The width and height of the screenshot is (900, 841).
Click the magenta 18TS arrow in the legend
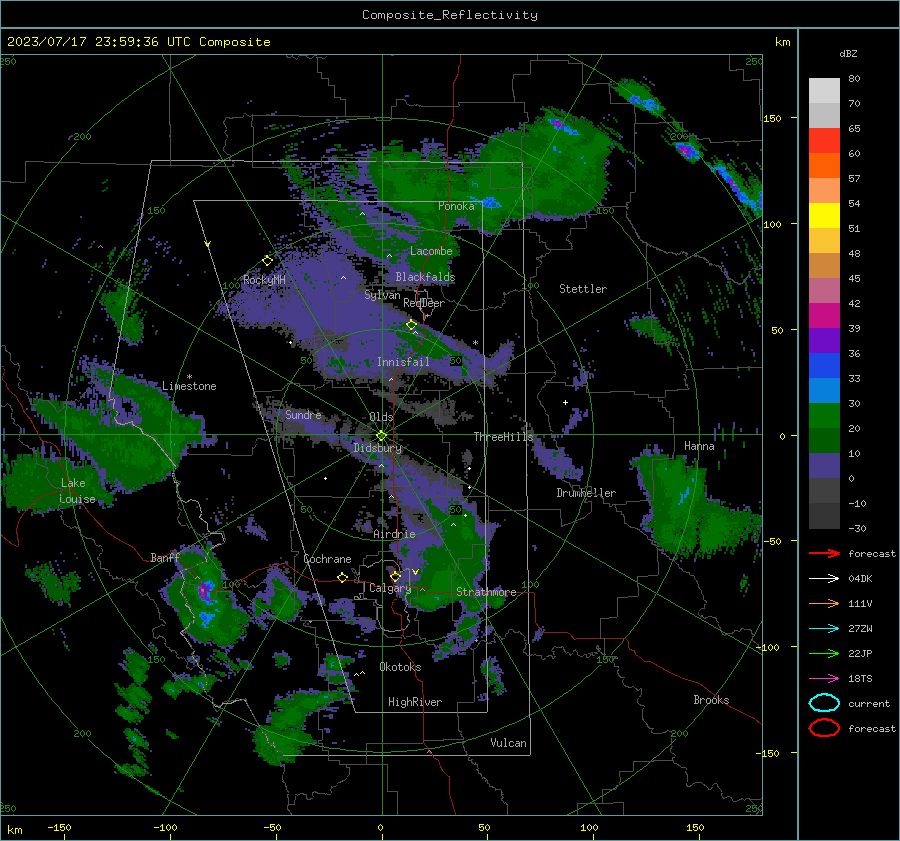point(824,679)
